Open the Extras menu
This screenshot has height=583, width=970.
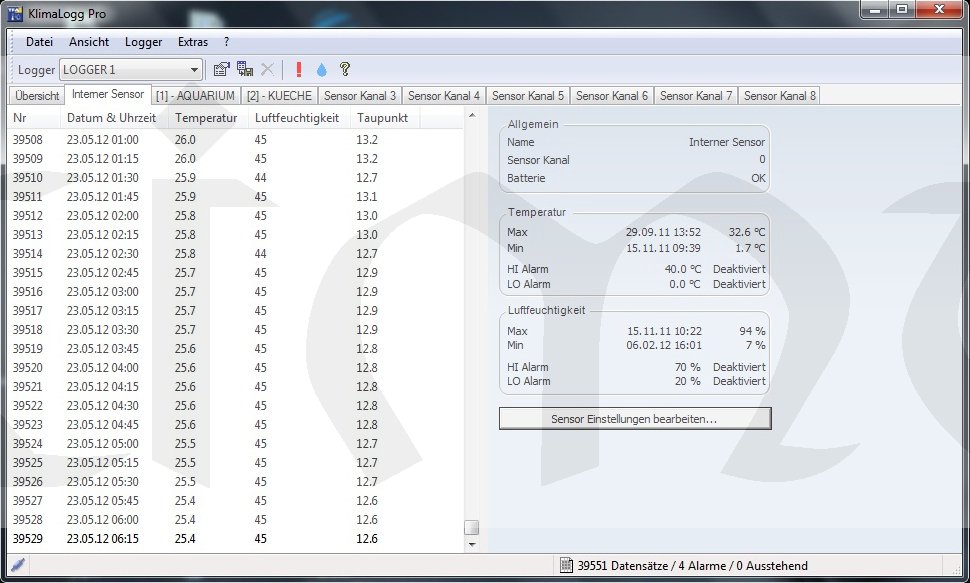tap(192, 42)
